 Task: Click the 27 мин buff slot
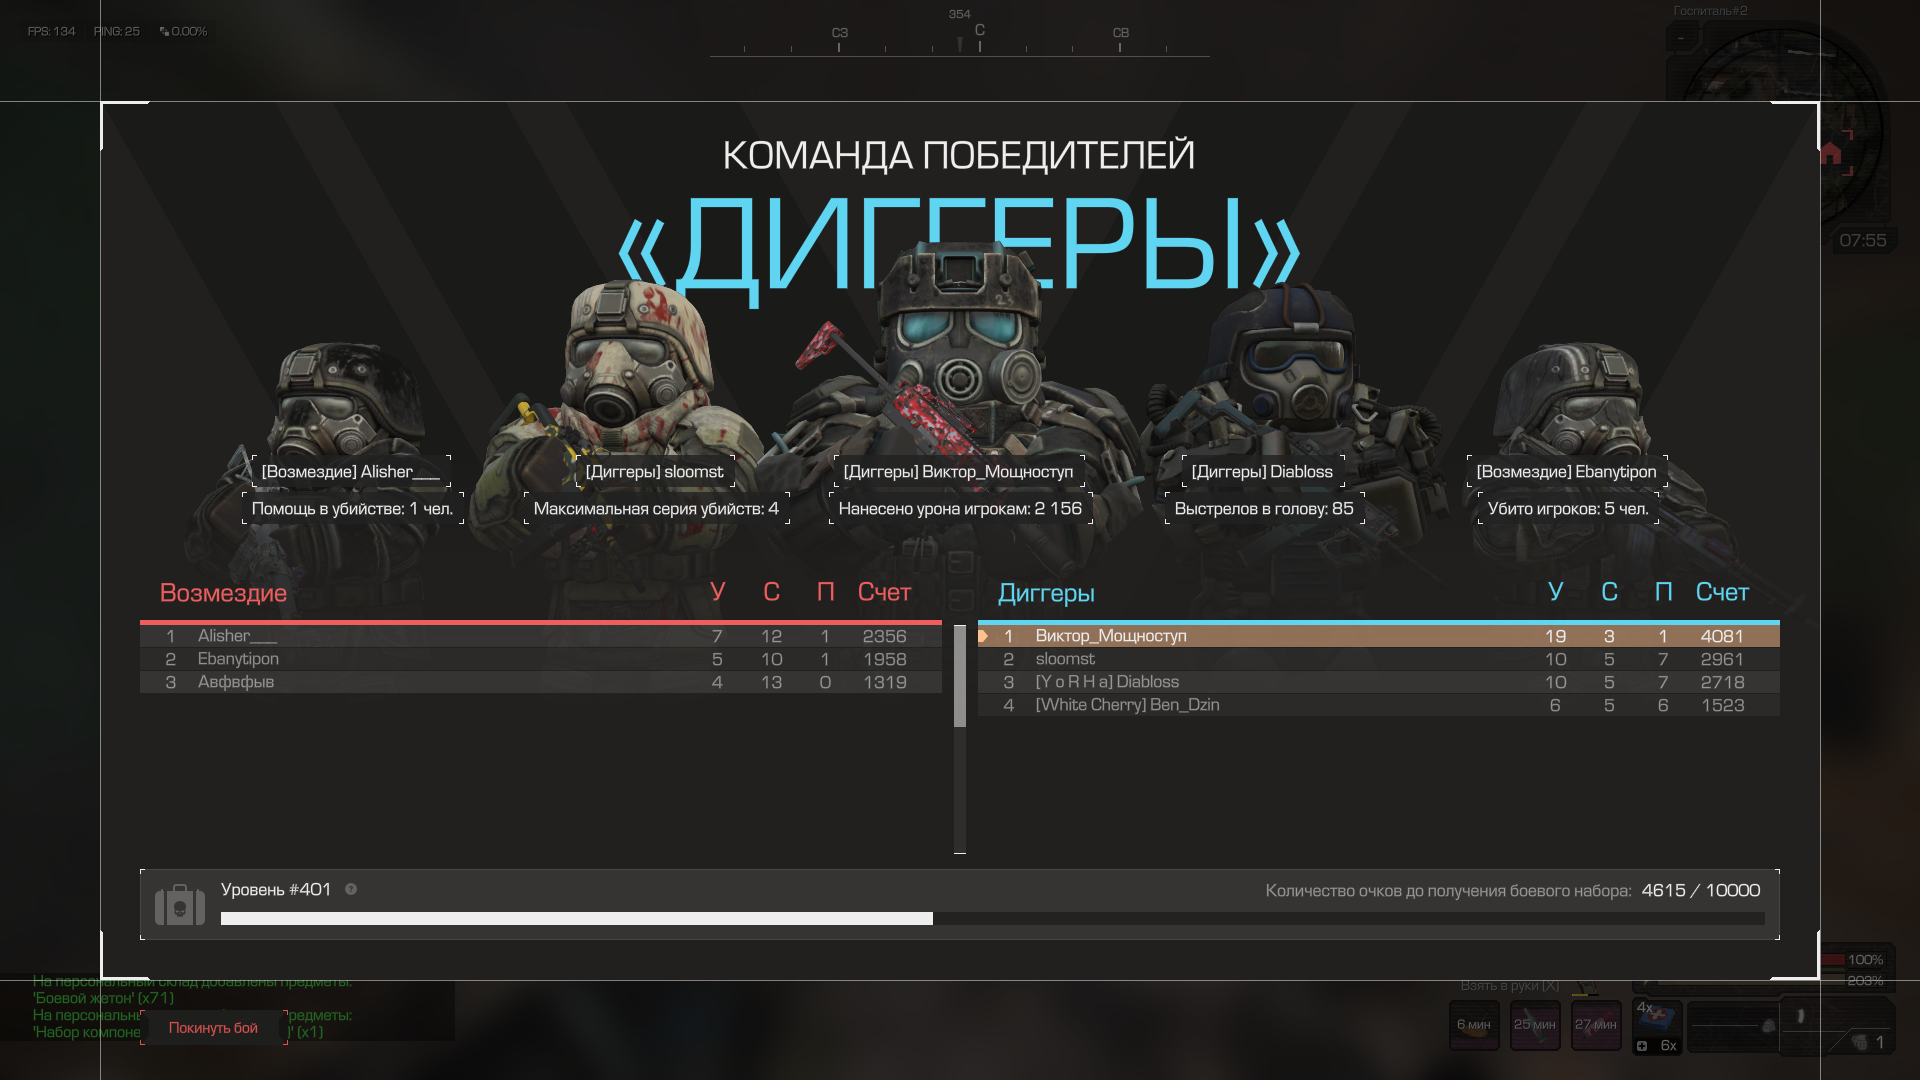[1596, 1025]
